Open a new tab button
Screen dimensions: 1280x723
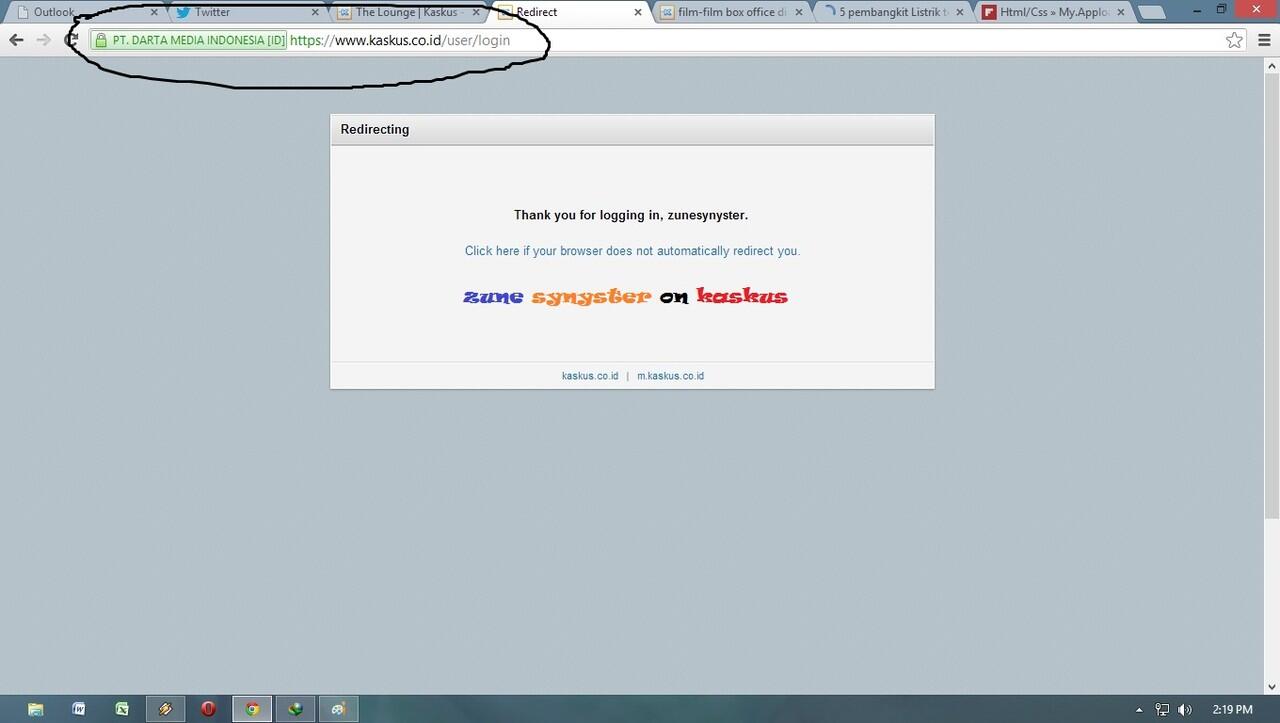coord(1153,13)
